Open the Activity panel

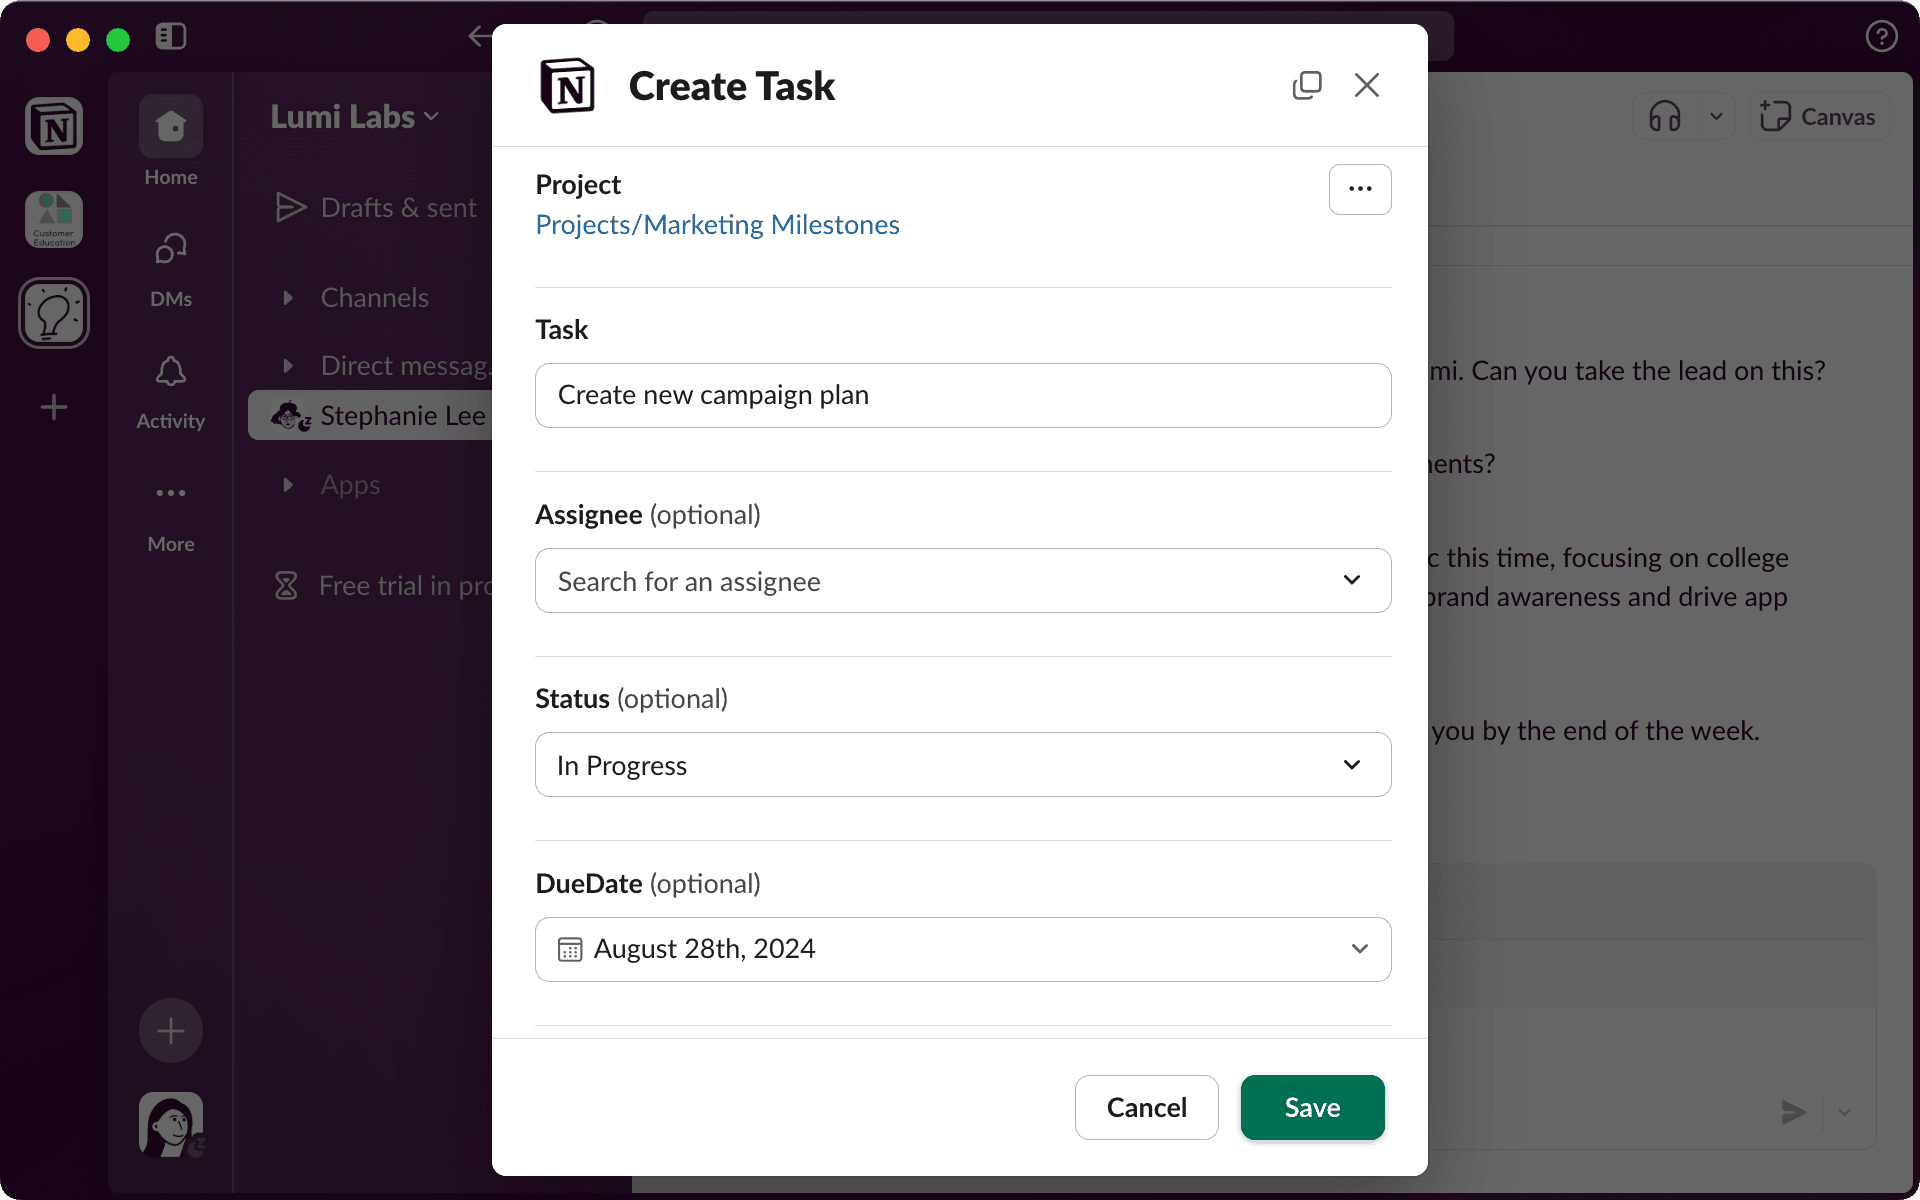(170, 390)
